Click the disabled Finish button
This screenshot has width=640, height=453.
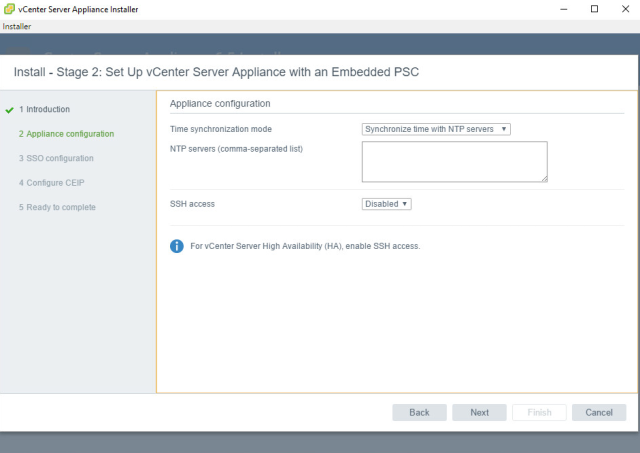click(539, 413)
